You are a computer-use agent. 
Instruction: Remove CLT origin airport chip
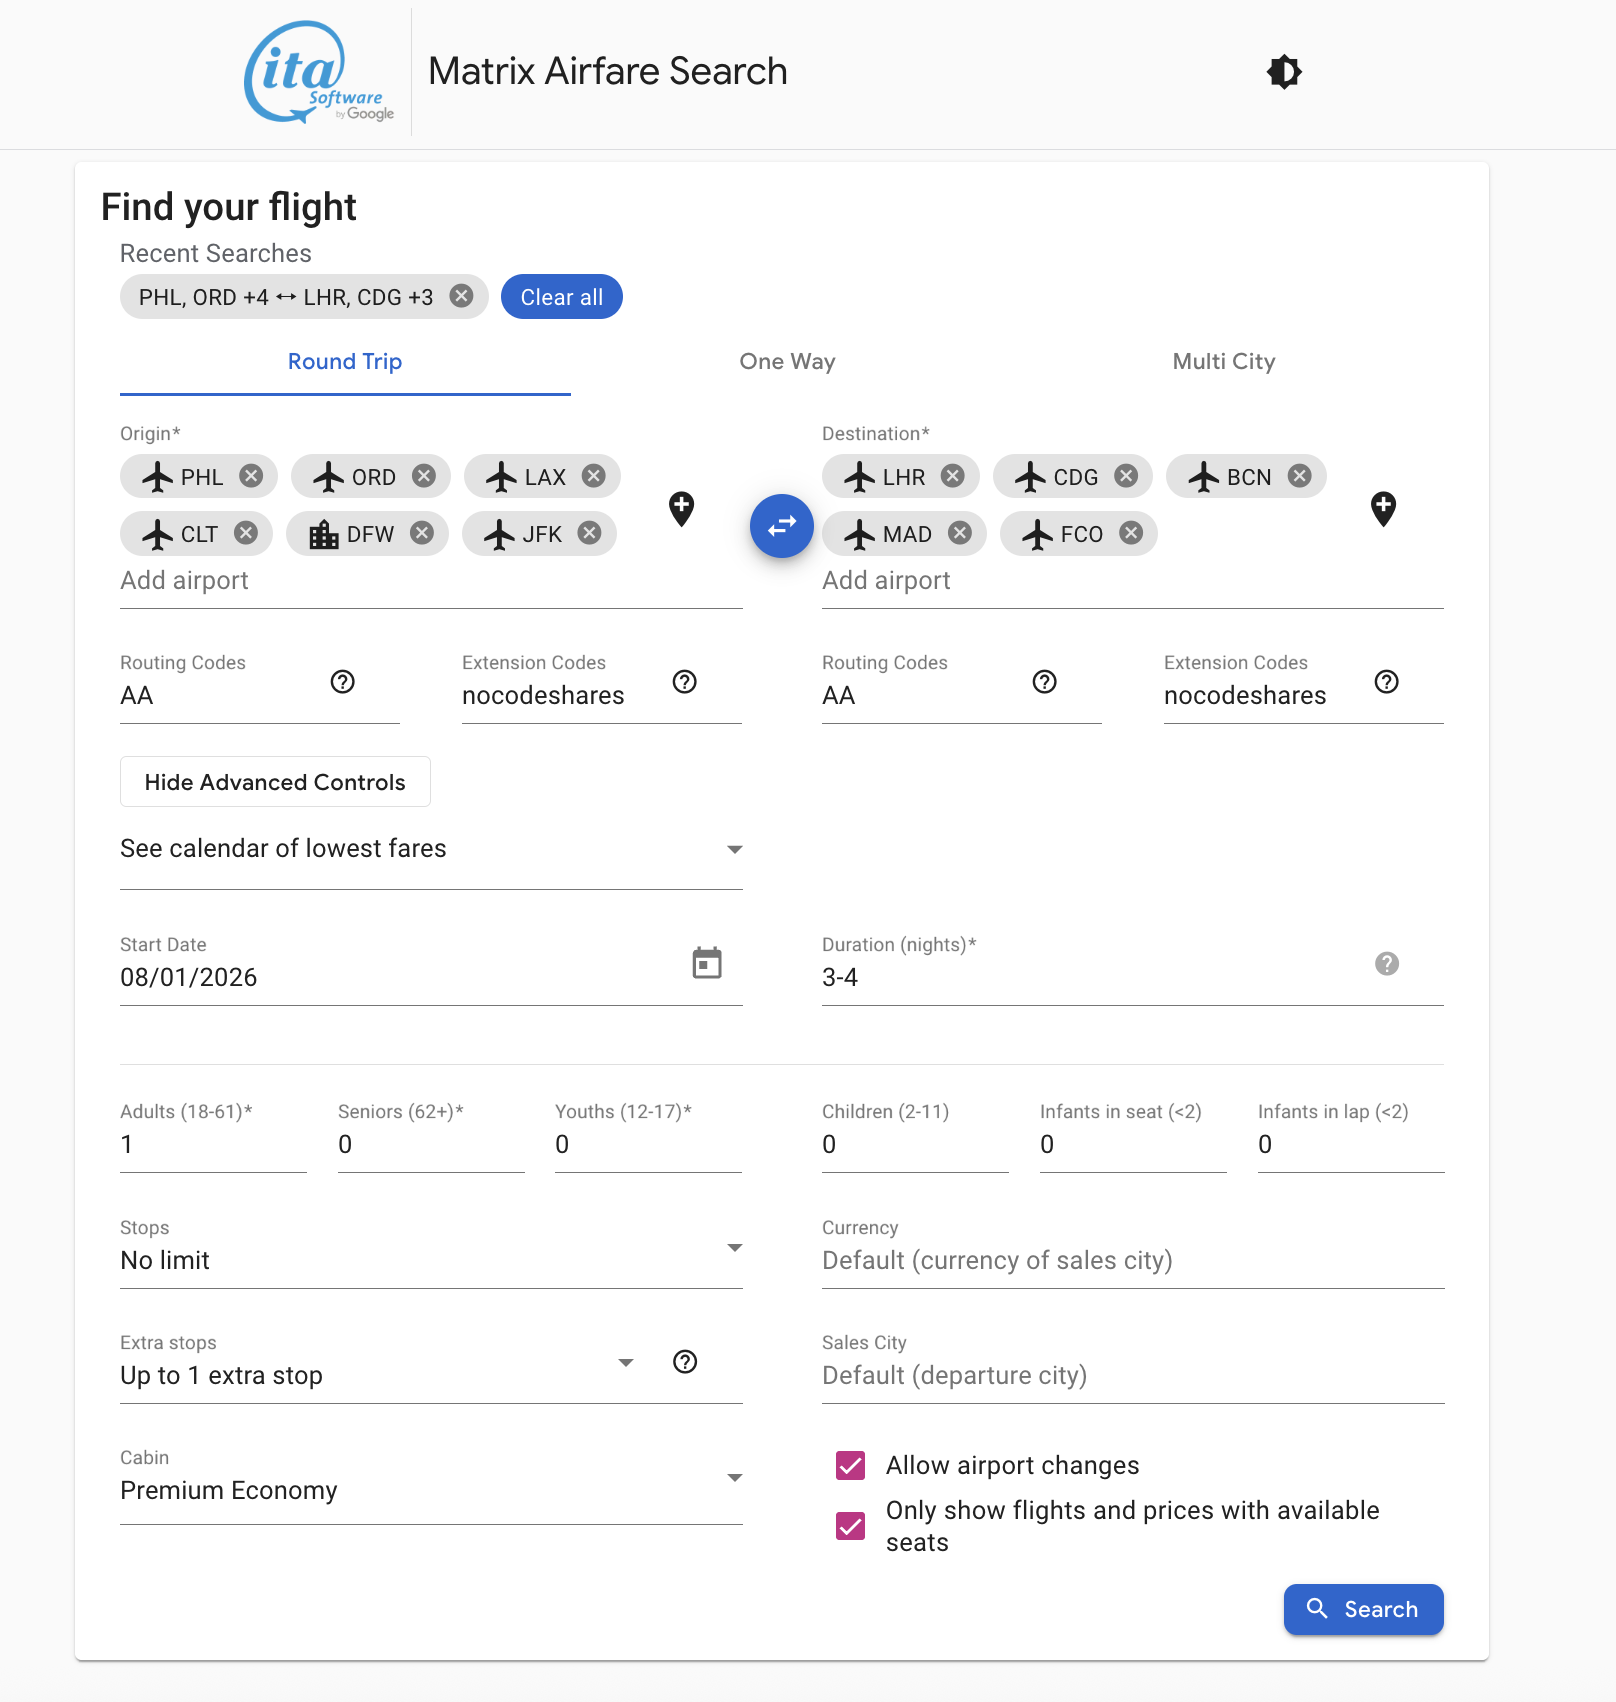tap(246, 533)
